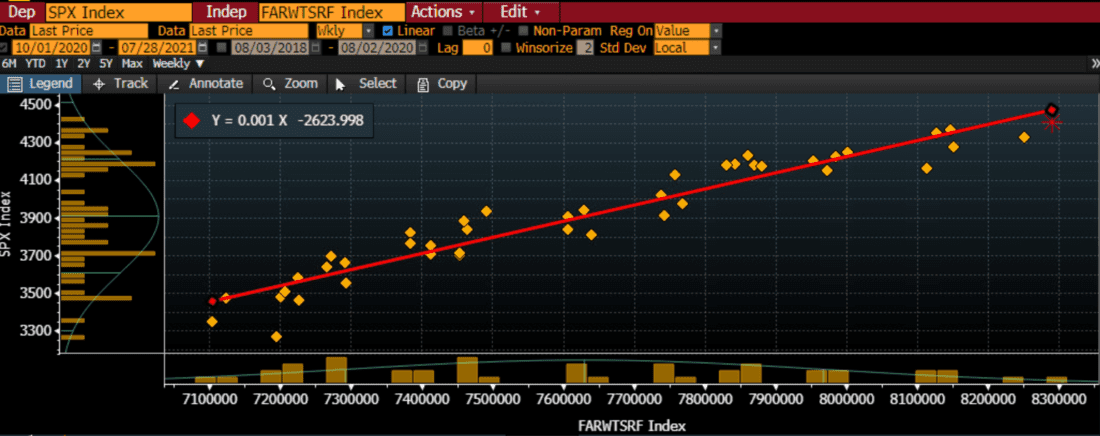Image resolution: width=1100 pixels, height=436 pixels.
Task: Click the Dep SPX Index field
Action: coord(119,12)
